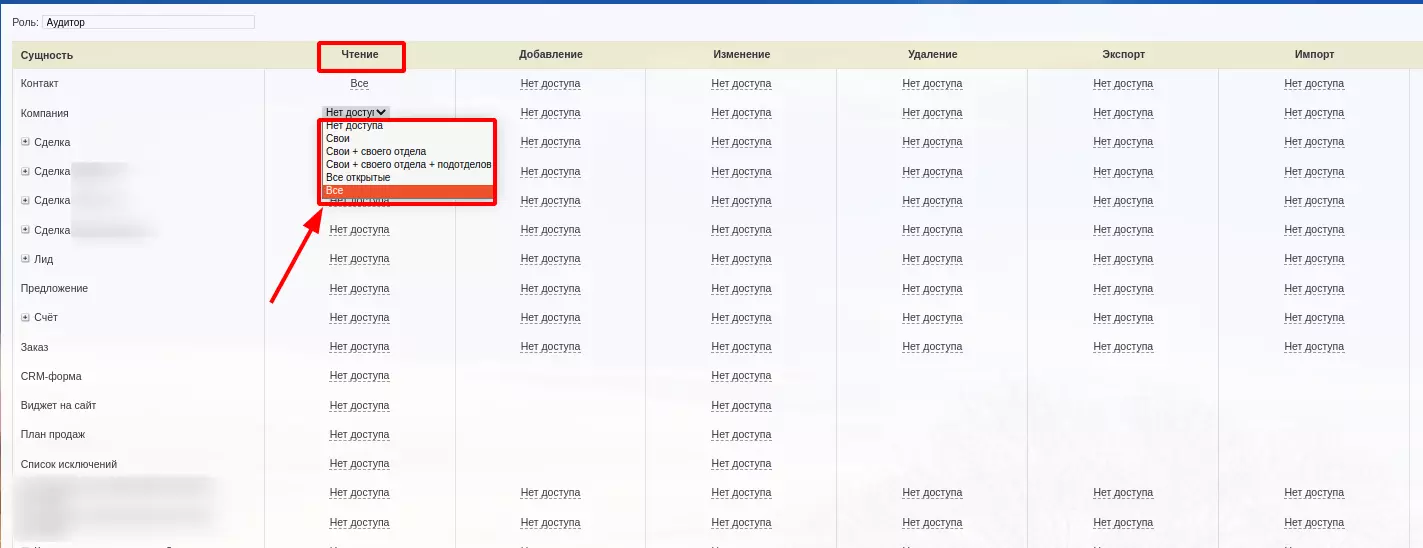
Task: Edit Компания Удаление permission
Action: [932, 113]
